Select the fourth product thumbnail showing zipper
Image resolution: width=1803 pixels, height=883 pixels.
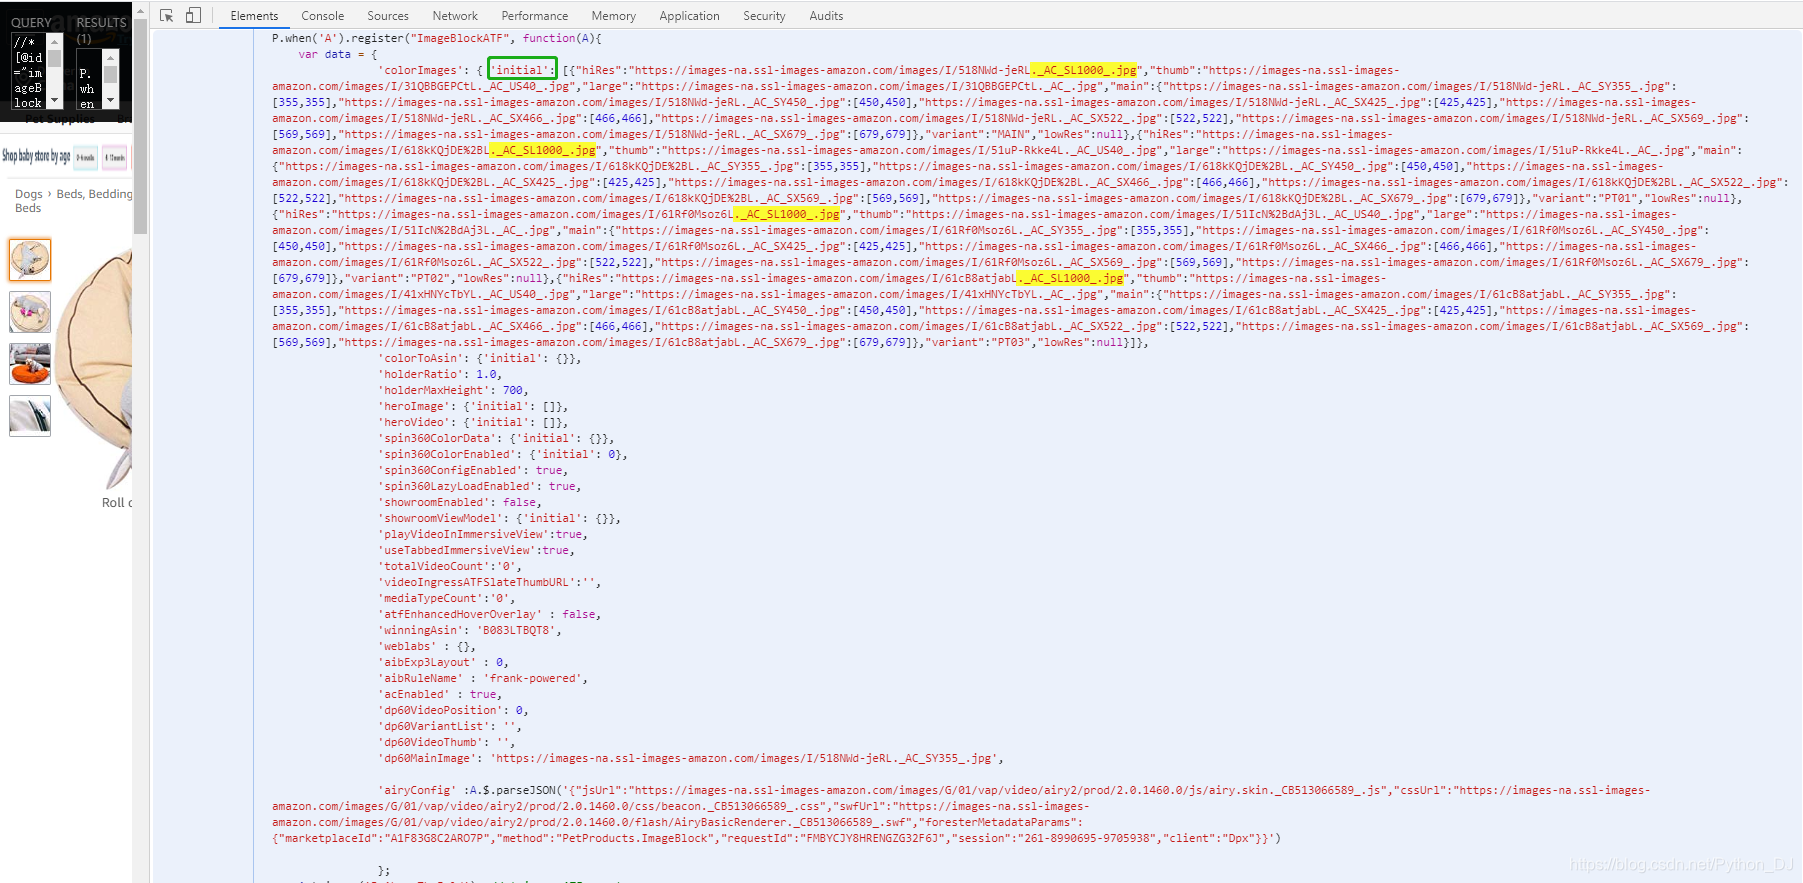click(x=30, y=416)
